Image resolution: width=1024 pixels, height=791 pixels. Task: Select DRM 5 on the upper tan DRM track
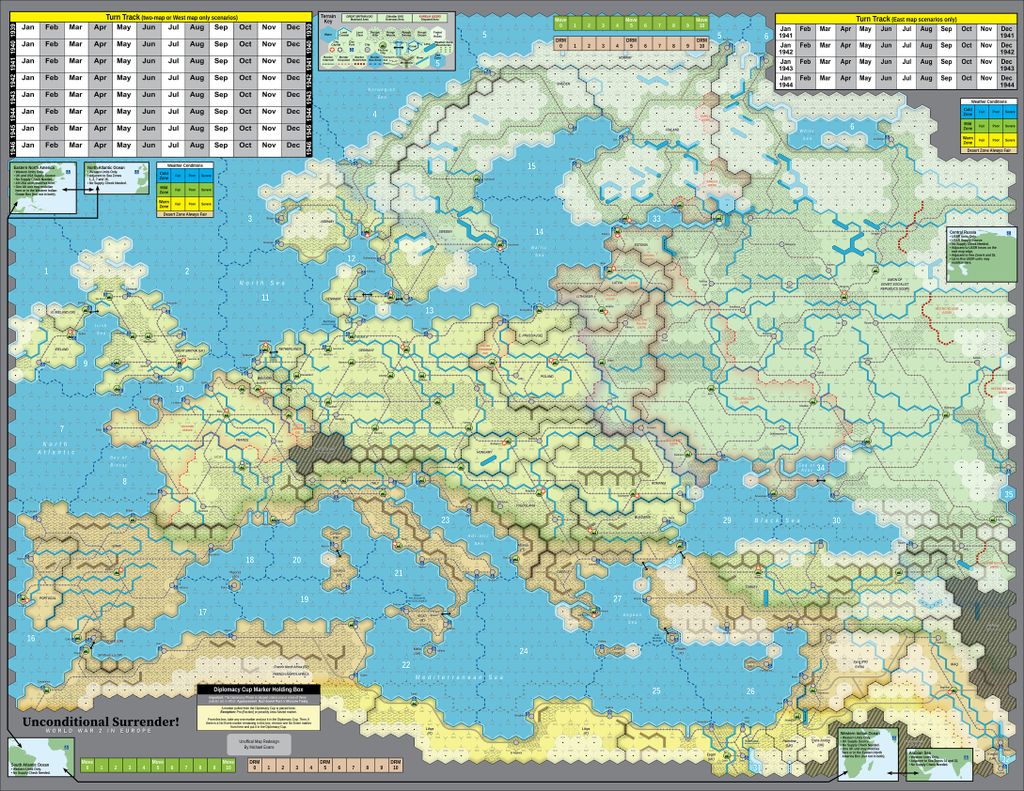click(x=631, y=44)
